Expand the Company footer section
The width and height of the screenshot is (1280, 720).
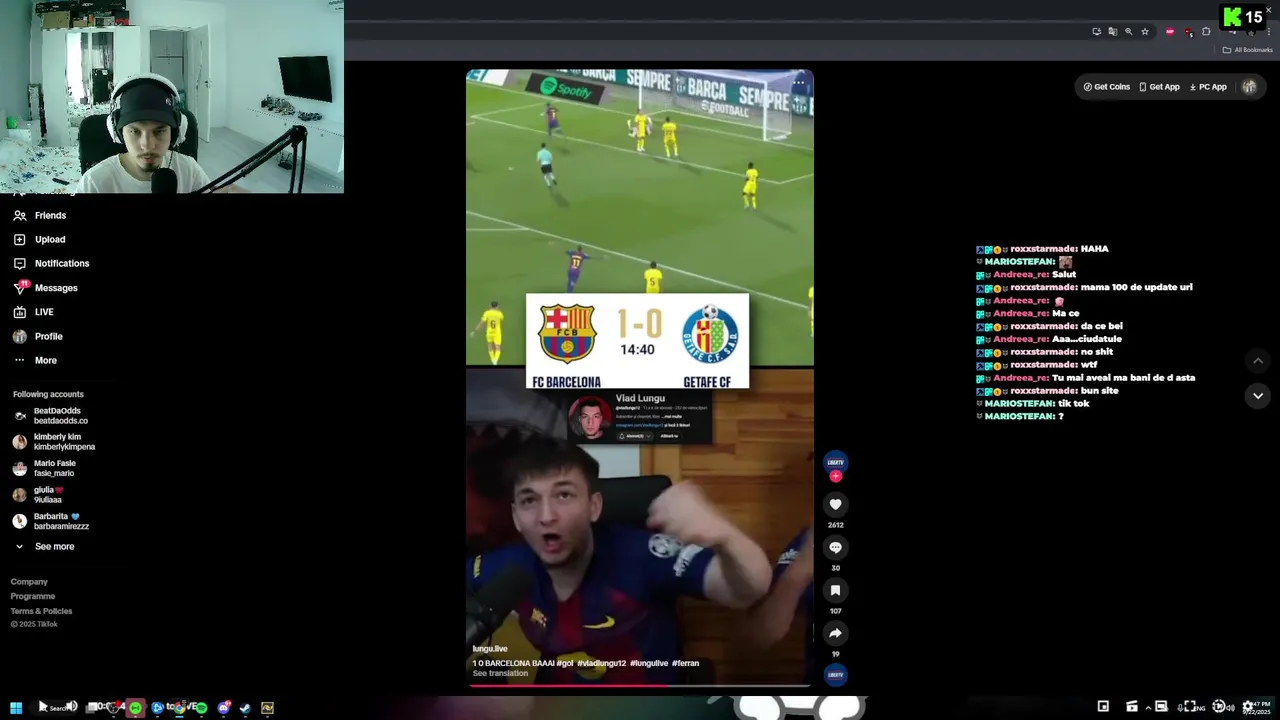(x=29, y=581)
